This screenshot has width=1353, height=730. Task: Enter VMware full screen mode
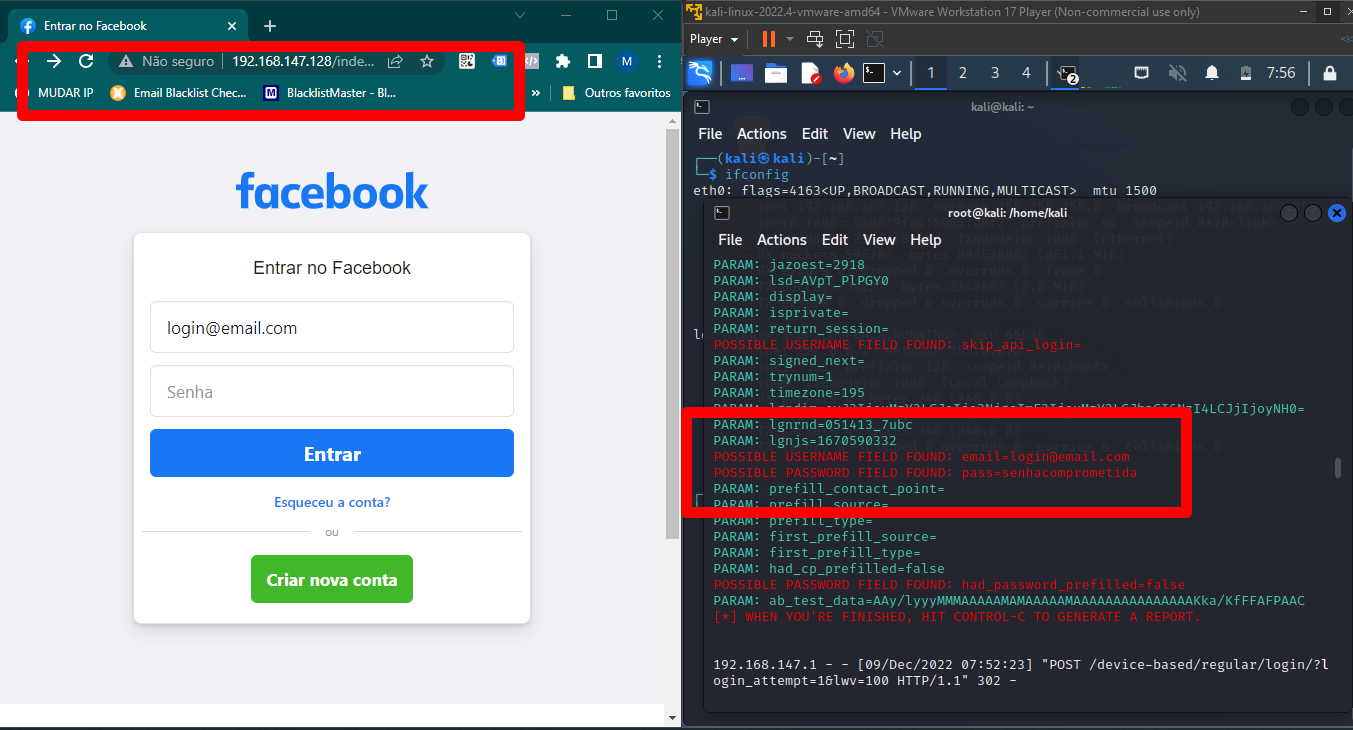(x=845, y=39)
